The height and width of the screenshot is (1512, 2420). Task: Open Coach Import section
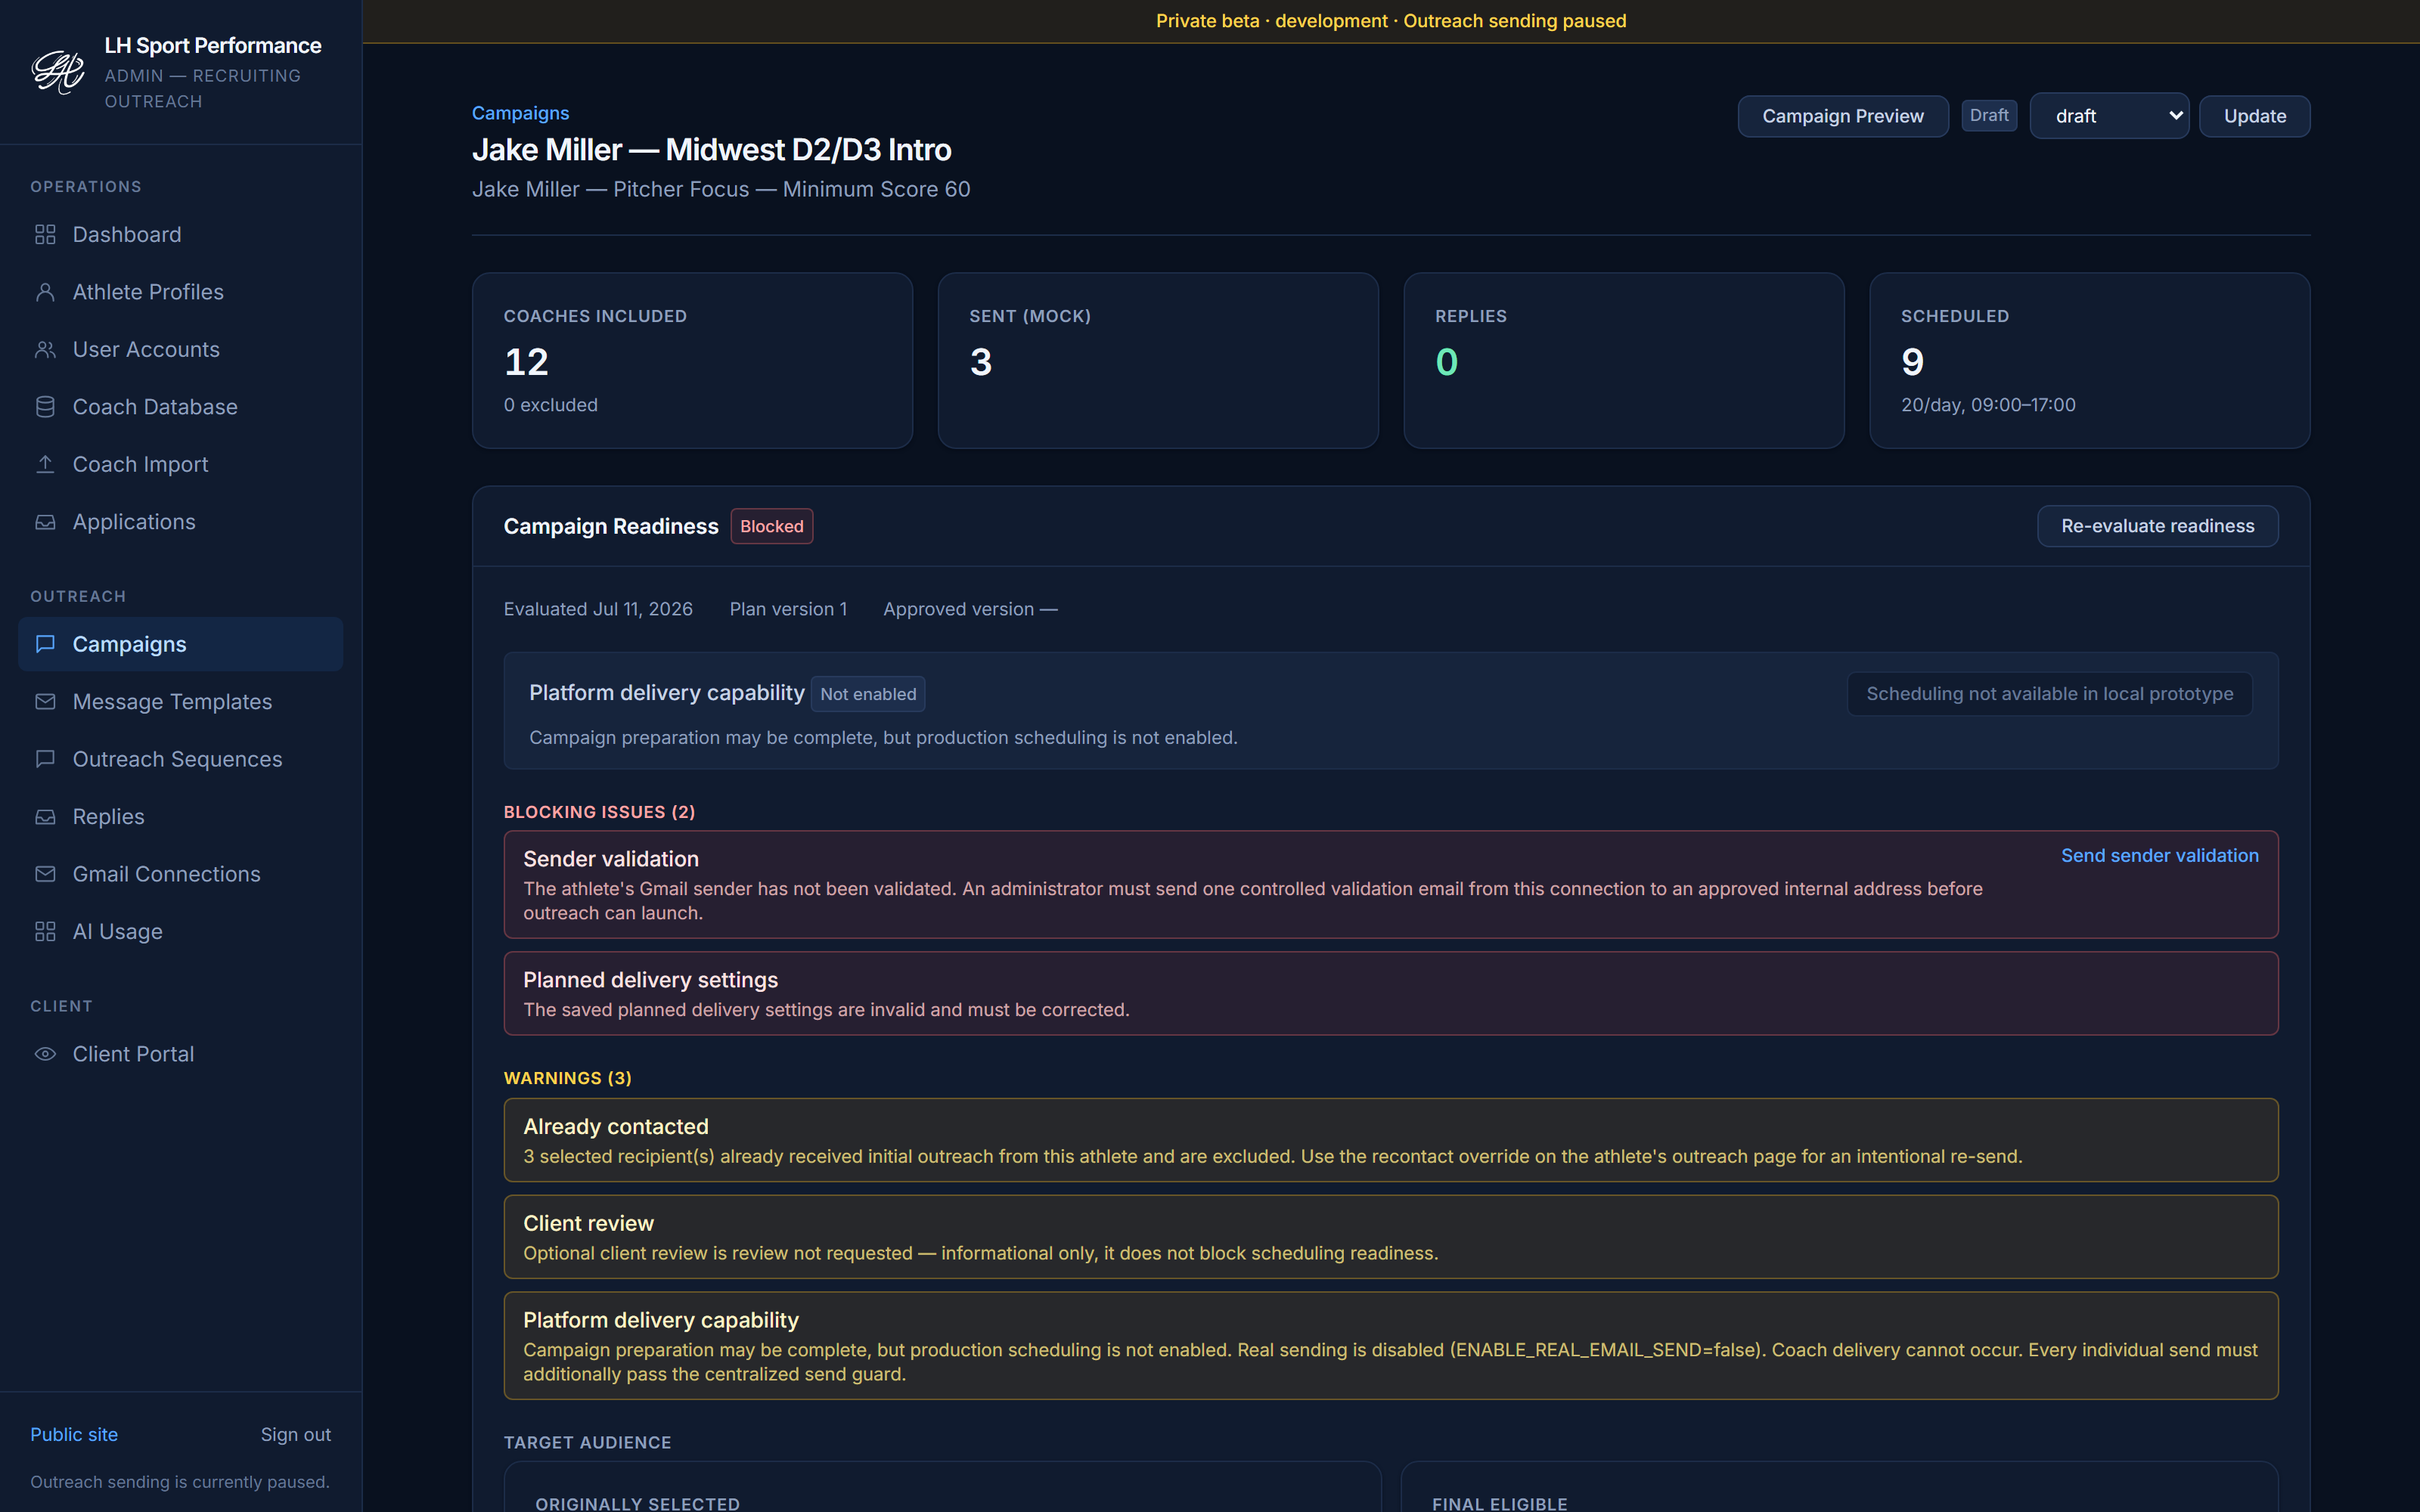(x=180, y=464)
